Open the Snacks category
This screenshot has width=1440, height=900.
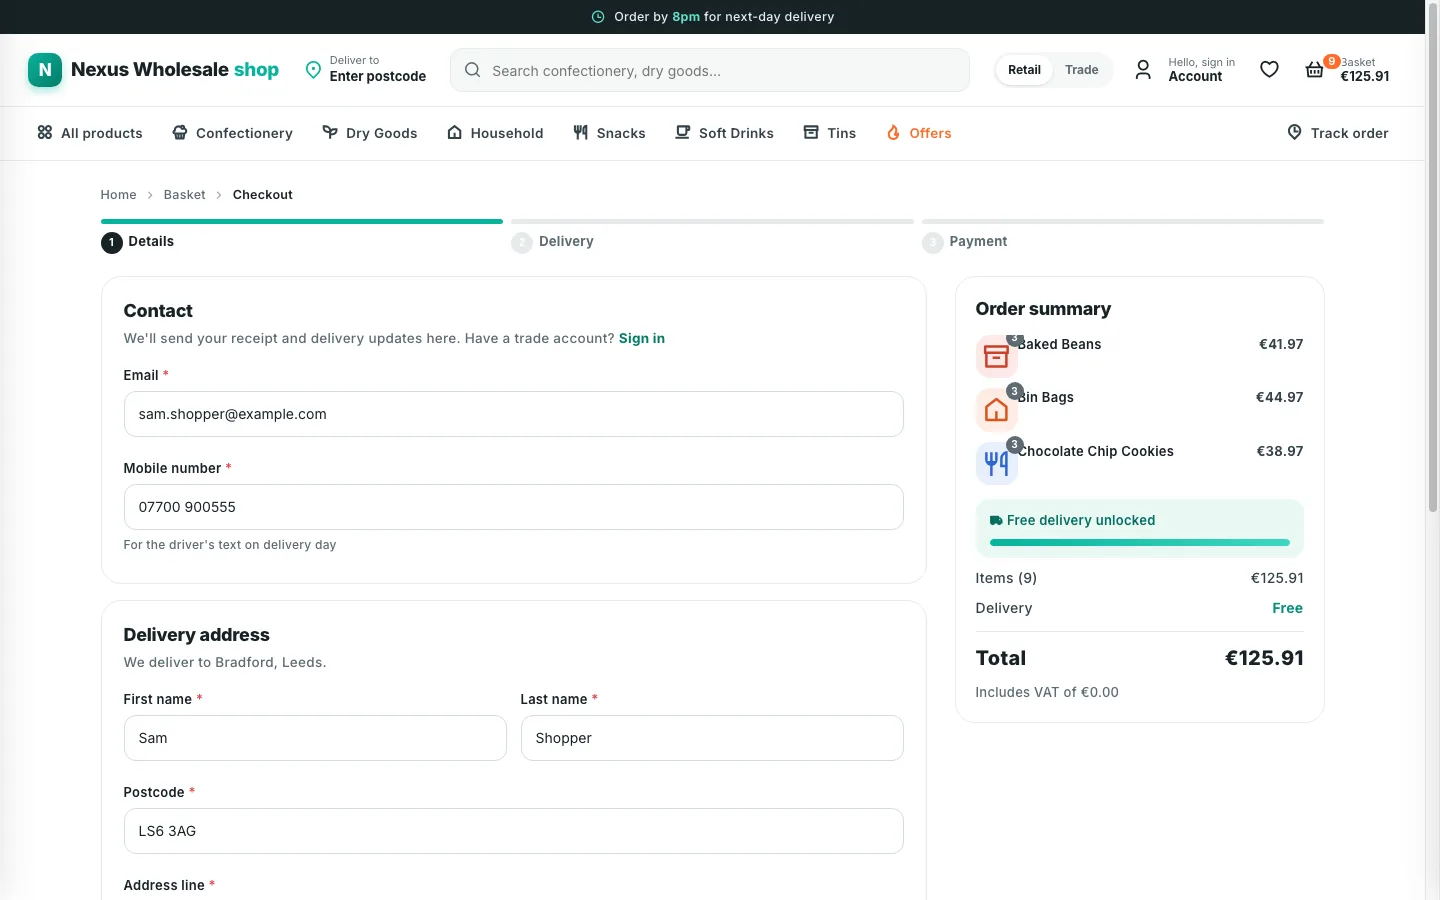609,133
